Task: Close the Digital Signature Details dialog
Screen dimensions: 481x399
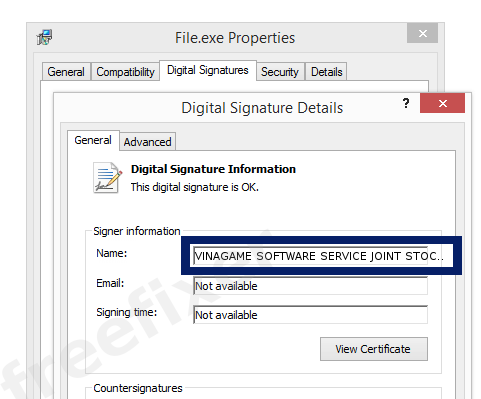Action: pyautogui.click(x=442, y=103)
